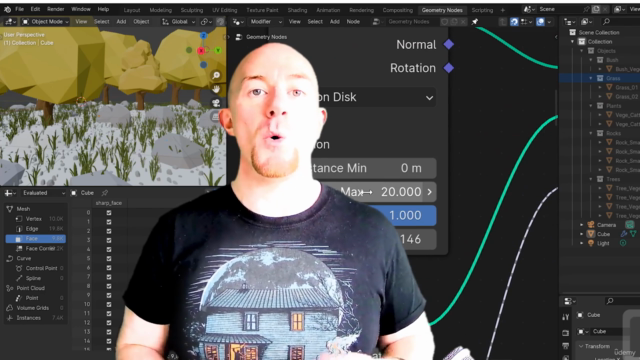Switch to the Sculpting workspace tab
The width and height of the screenshot is (640, 360).
(x=192, y=10)
